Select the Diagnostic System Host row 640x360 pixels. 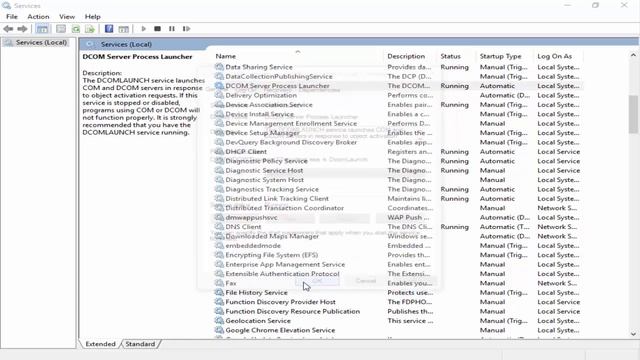pos(398,180)
